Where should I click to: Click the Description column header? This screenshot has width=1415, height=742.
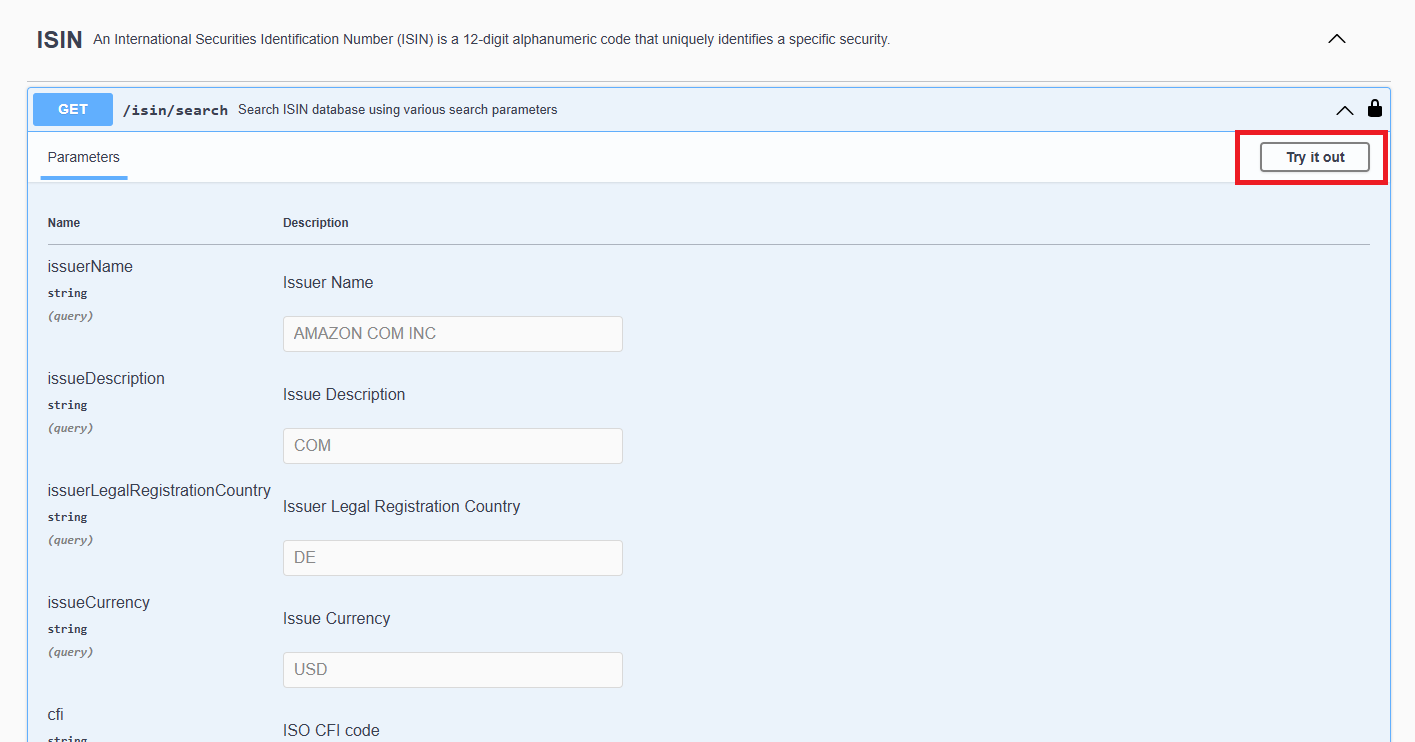[x=316, y=223]
